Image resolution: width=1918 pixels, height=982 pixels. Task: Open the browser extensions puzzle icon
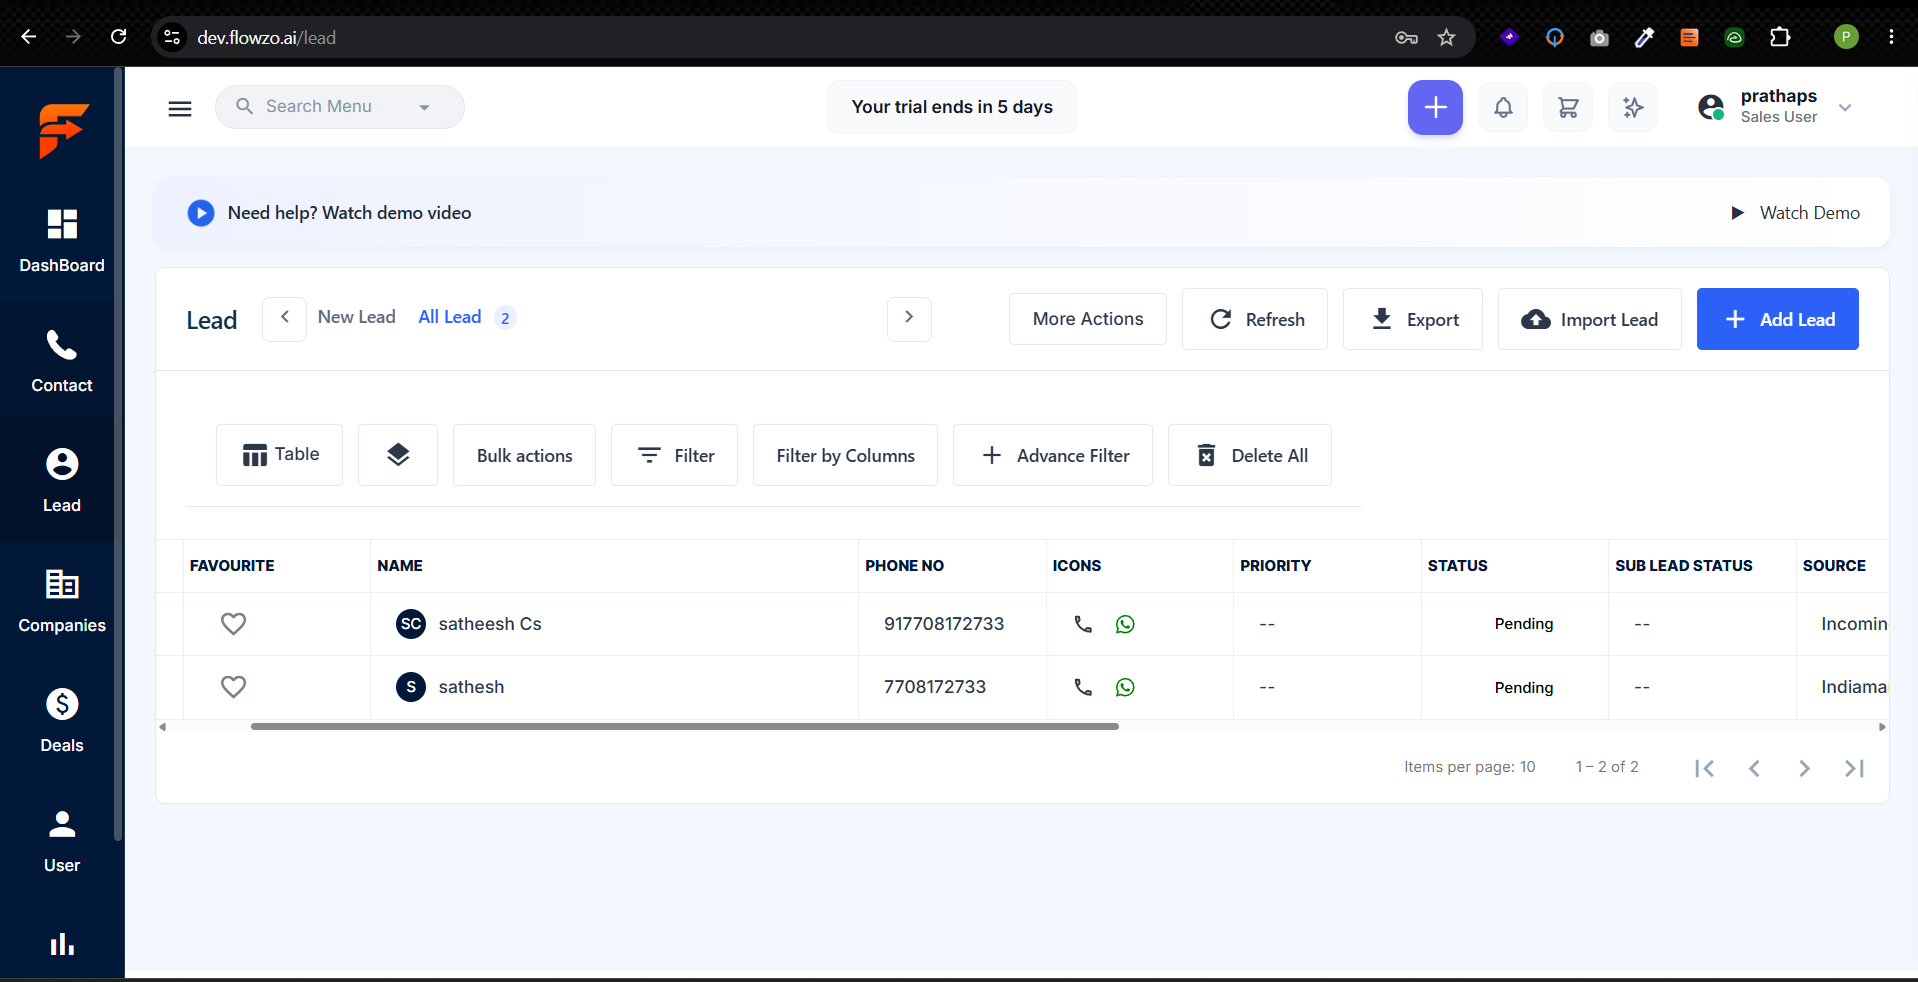point(1780,37)
